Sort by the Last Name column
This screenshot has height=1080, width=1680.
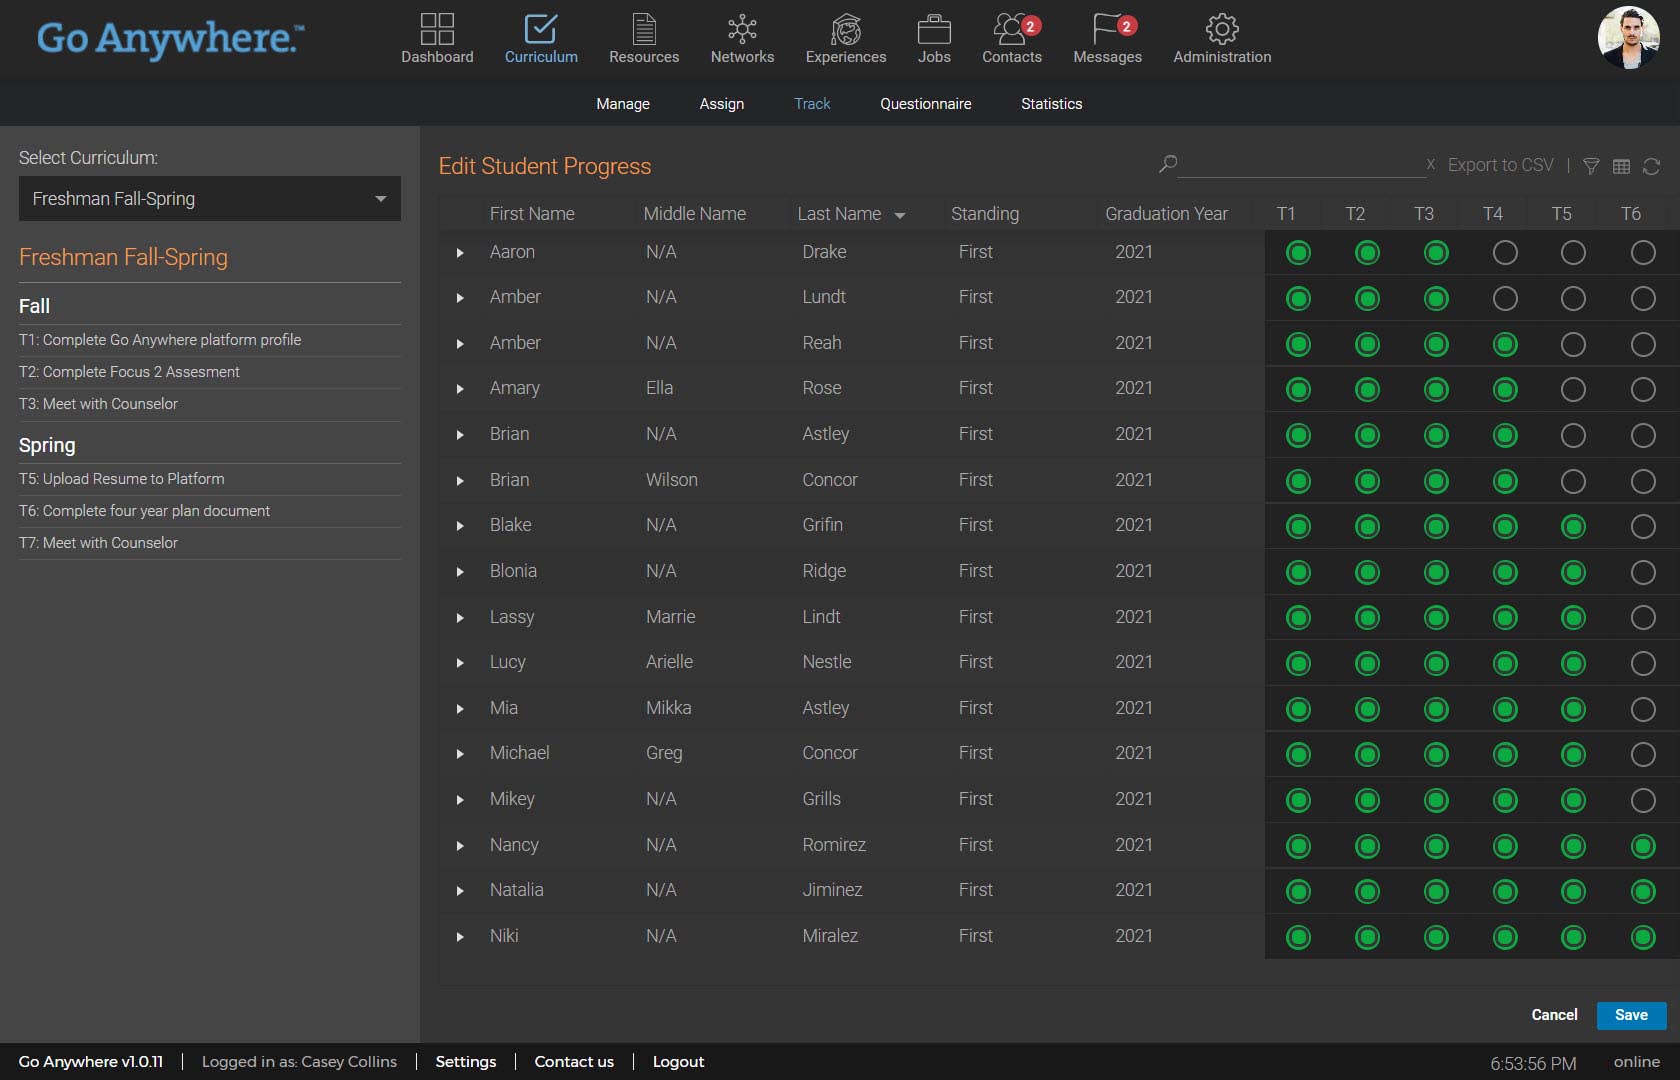(x=840, y=214)
